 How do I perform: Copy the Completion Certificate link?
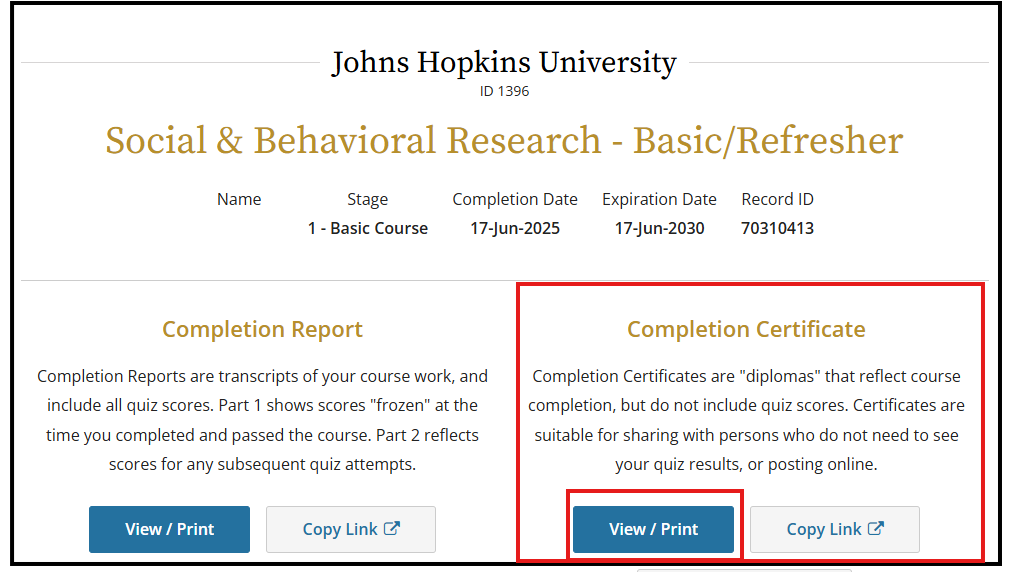pos(835,529)
